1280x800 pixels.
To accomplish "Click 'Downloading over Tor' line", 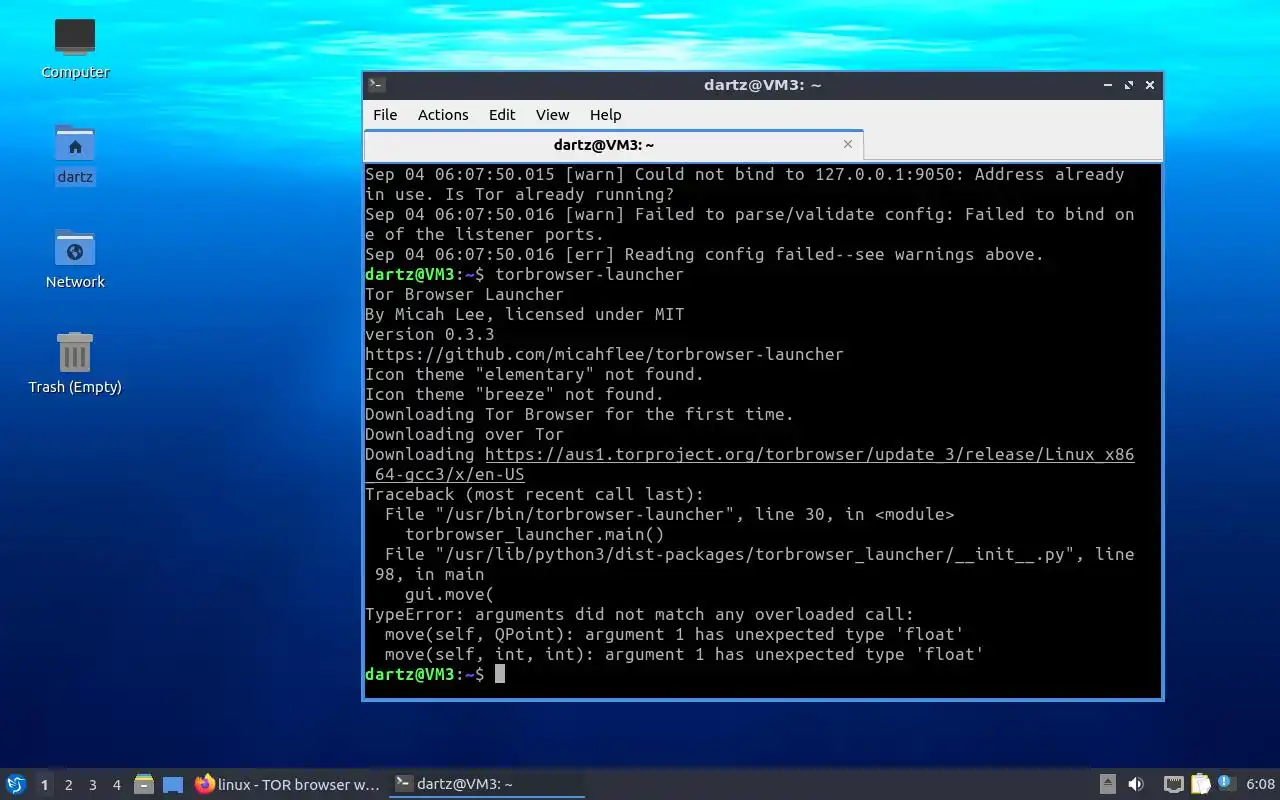I will pyautogui.click(x=464, y=434).
